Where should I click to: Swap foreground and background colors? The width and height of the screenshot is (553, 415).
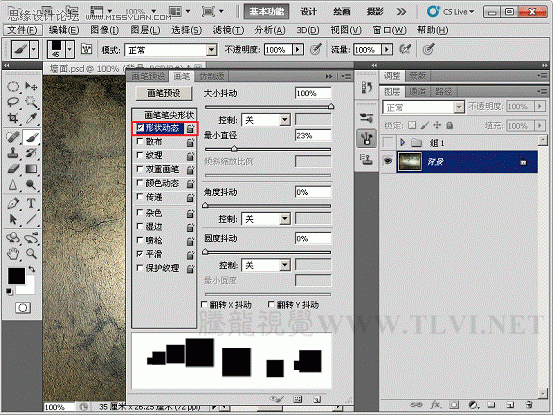pos(32,269)
